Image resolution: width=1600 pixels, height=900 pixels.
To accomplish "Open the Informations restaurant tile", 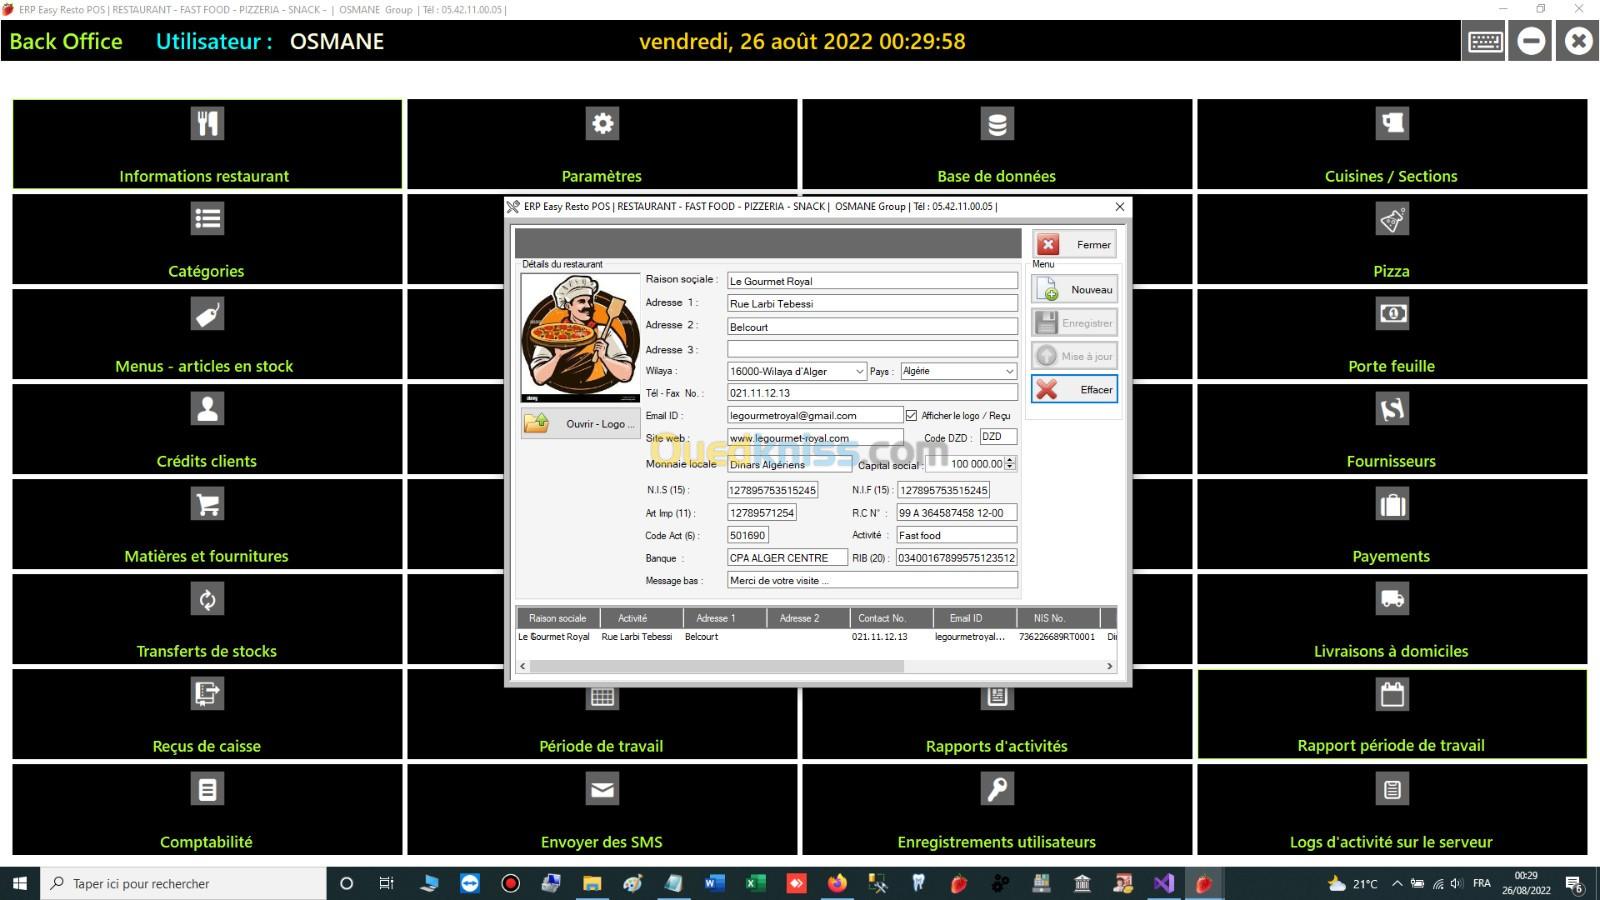I will click(207, 144).
